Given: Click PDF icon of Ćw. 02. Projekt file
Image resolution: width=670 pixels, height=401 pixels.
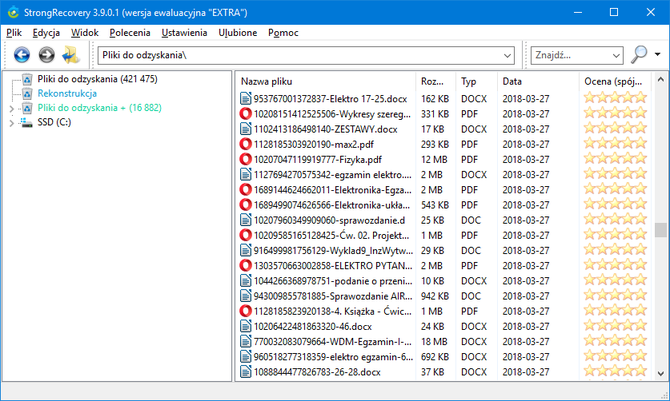Looking at the screenshot, I should coord(245,235).
